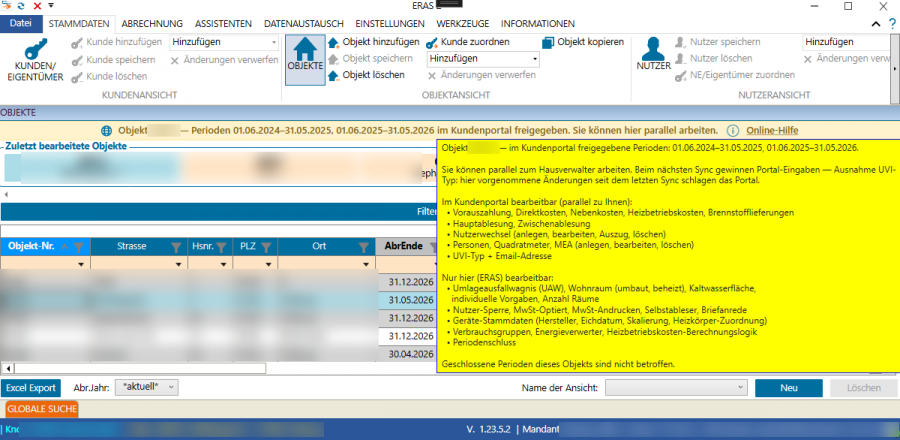Click Kunde speichern in ribbon
This screenshot has width=900, height=440.
coord(113,60)
